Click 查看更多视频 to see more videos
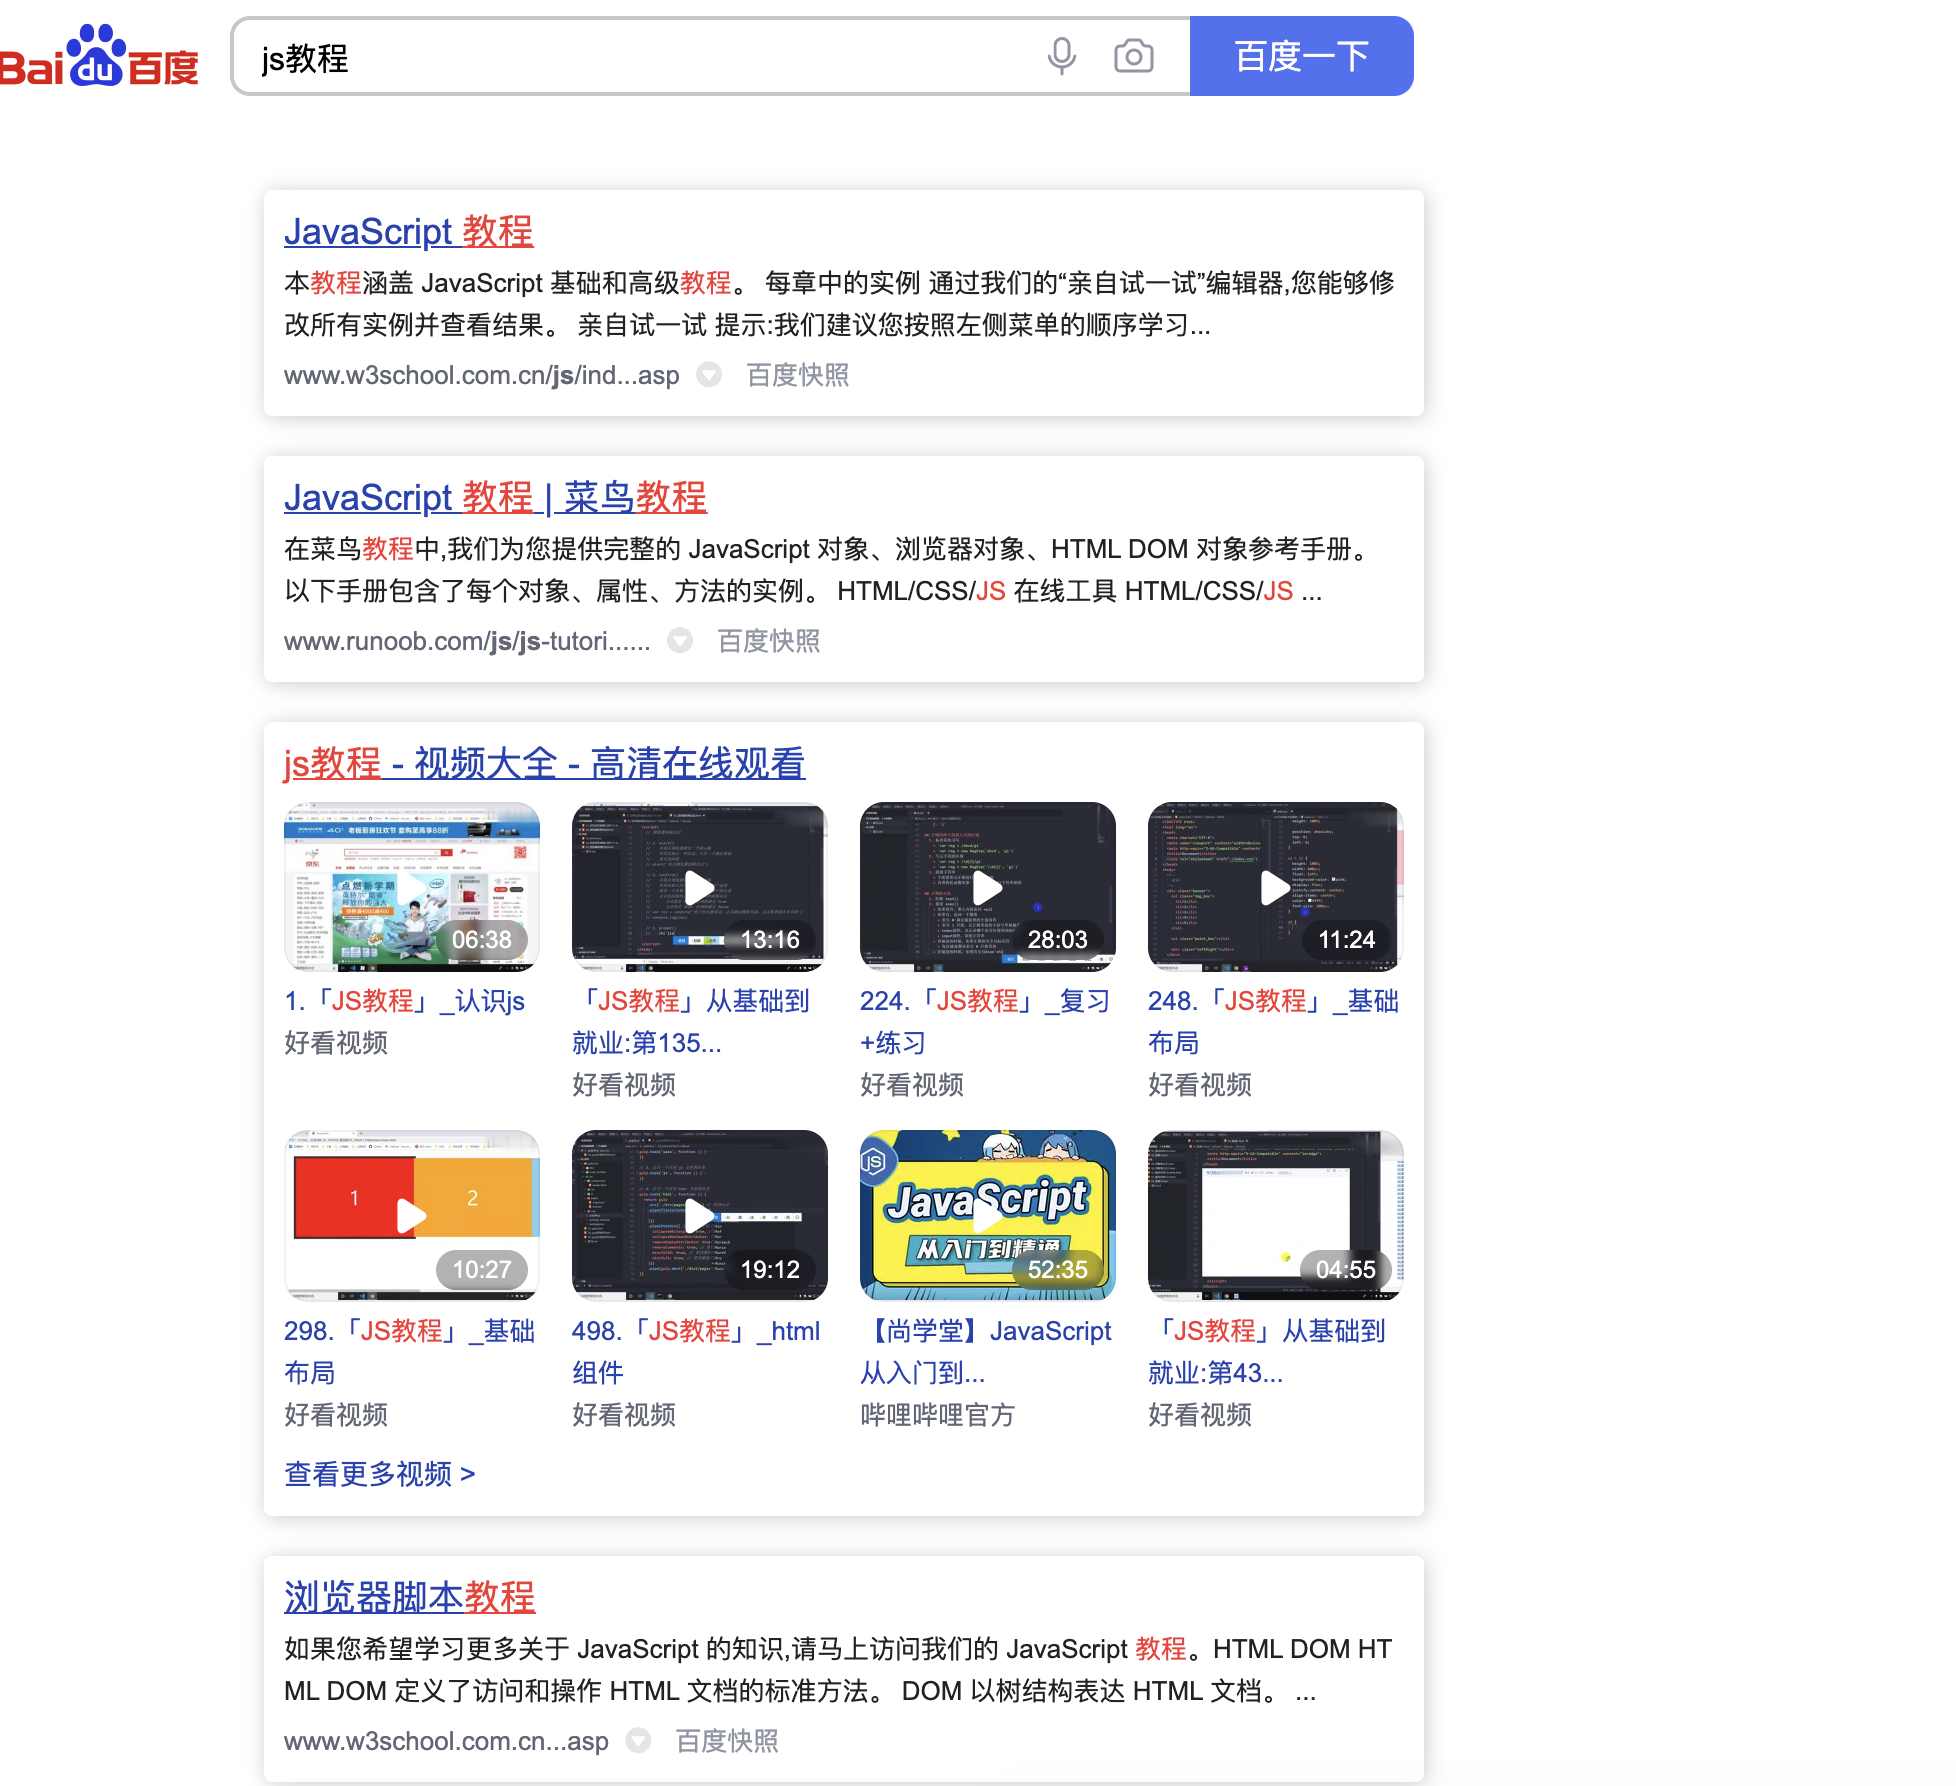The height and width of the screenshot is (1786, 1956). [379, 1474]
